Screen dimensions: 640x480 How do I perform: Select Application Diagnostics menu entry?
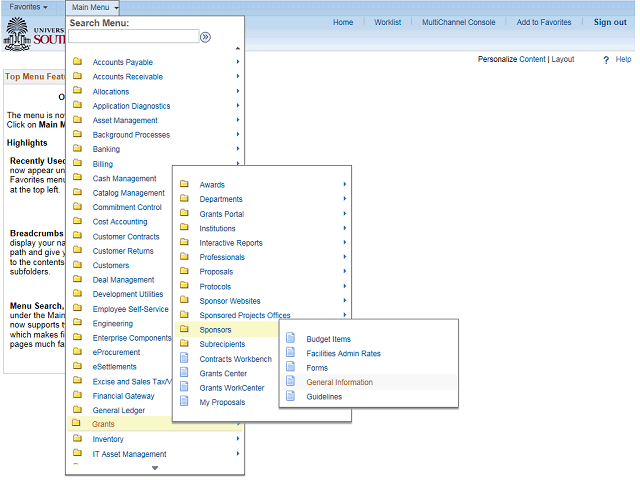pos(131,106)
